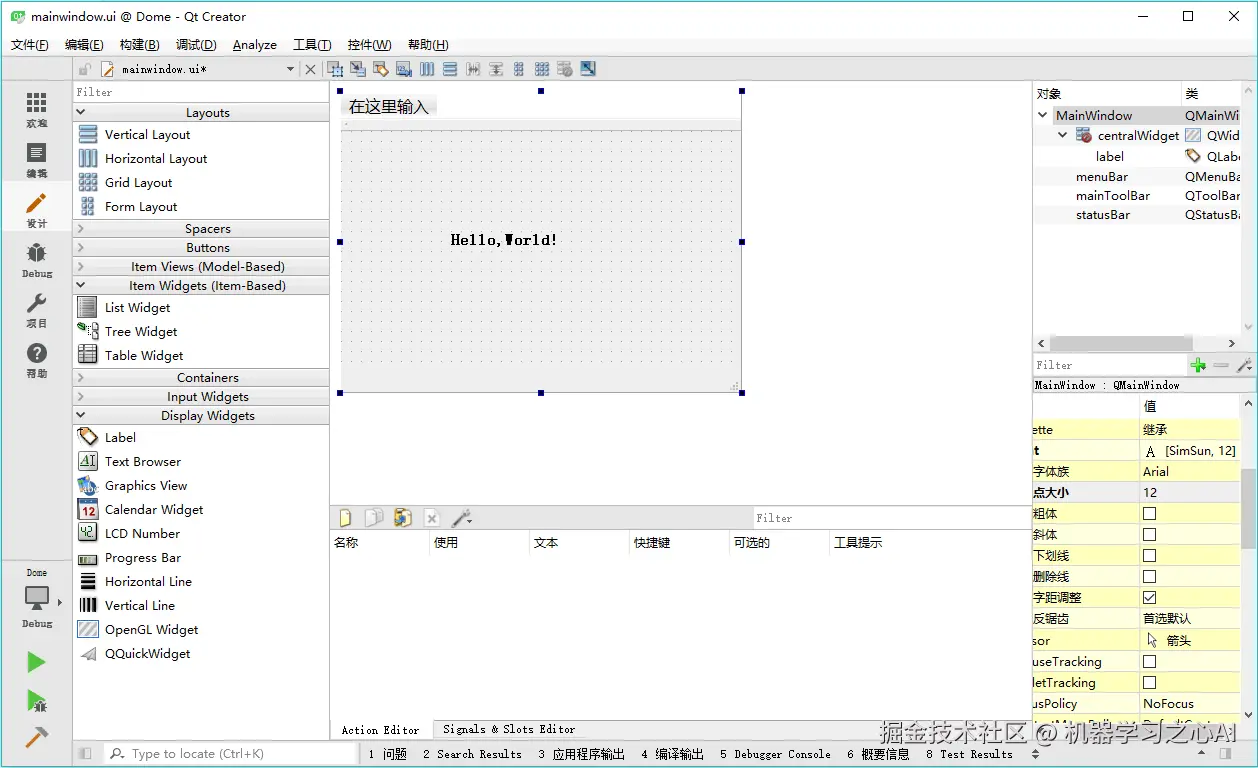Apply Lay Out Vertically in Splitter

pyautogui.click(x=496, y=69)
